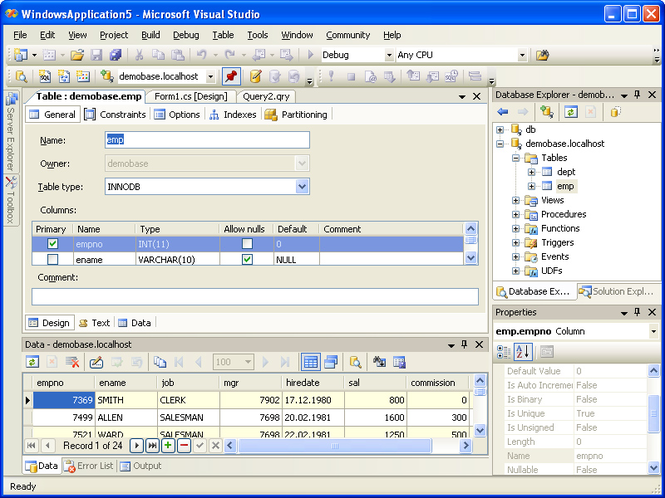The width and height of the screenshot is (665, 498).
Task: Expand the db node in Database Explorer
Action: pos(500,130)
